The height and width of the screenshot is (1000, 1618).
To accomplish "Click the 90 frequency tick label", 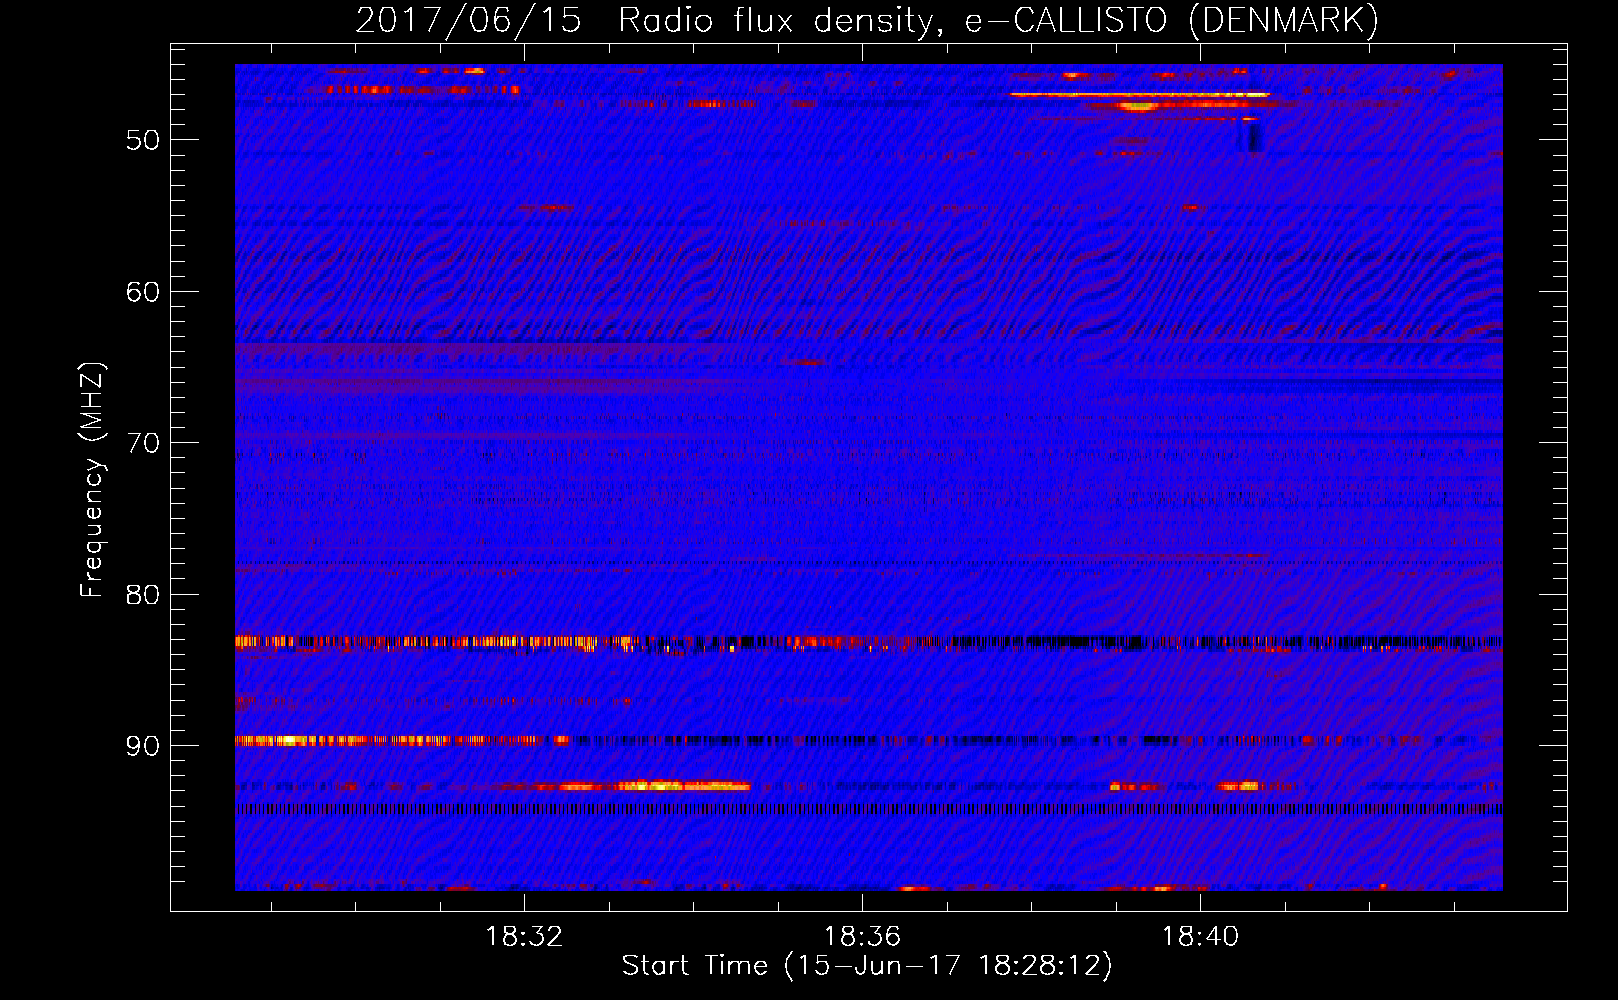I will pos(143,747).
